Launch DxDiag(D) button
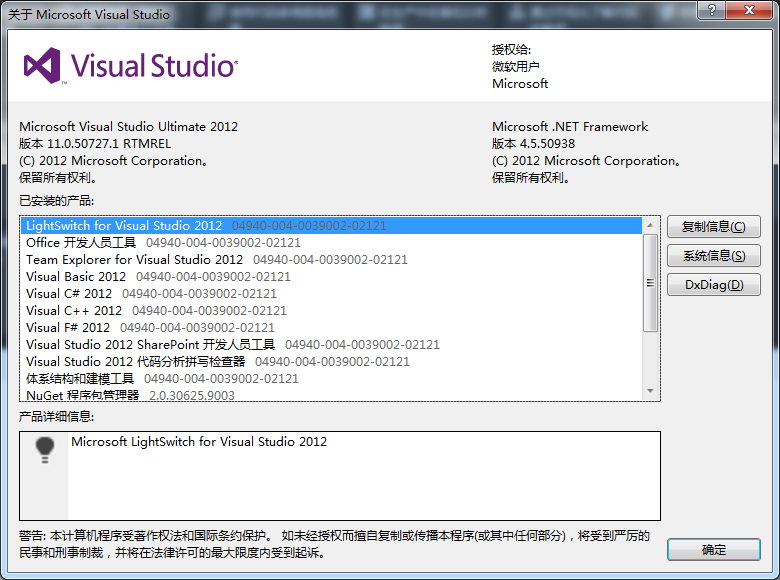This screenshot has height=580, width=780. pos(713,285)
